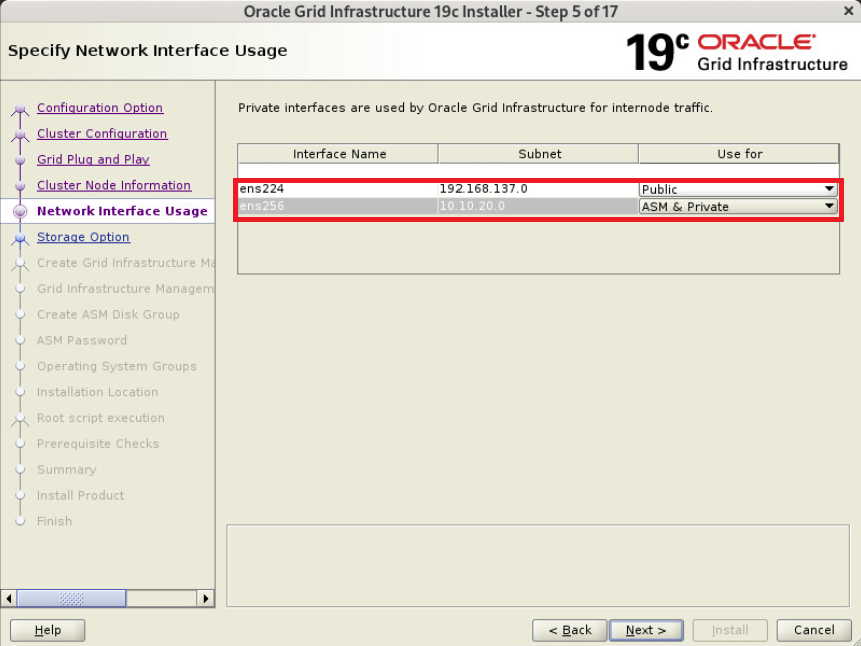The height and width of the screenshot is (646, 861).
Task: Open the Storage Option step link
Action: coord(83,237)
